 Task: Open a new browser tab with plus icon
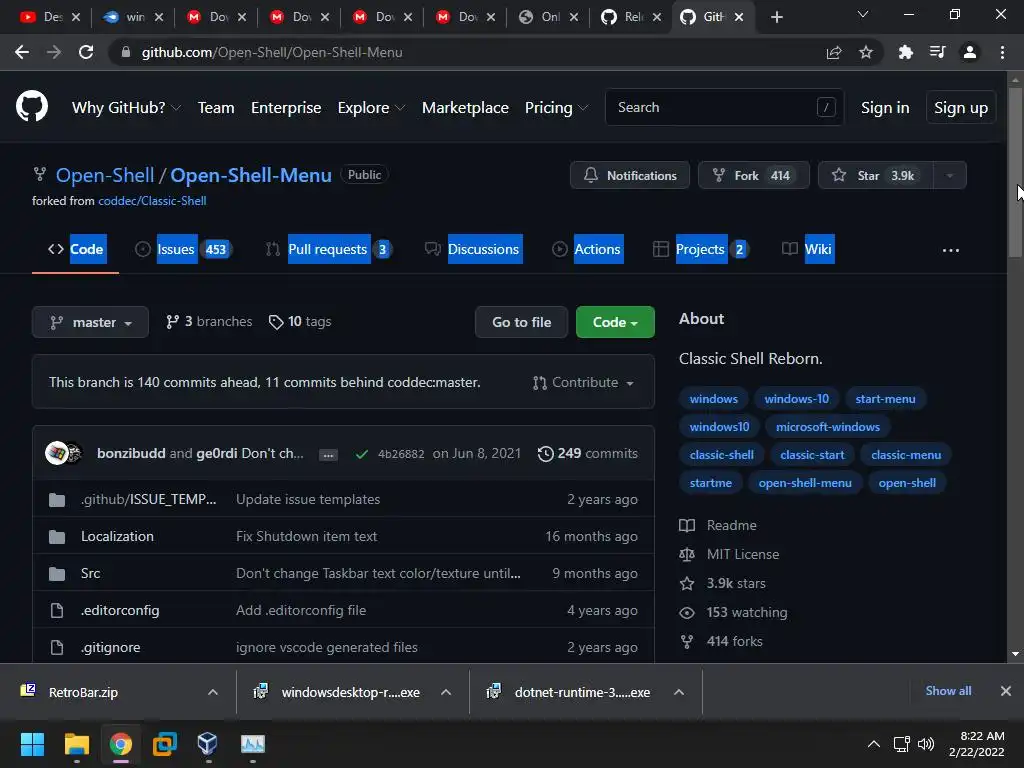point(776,17)
